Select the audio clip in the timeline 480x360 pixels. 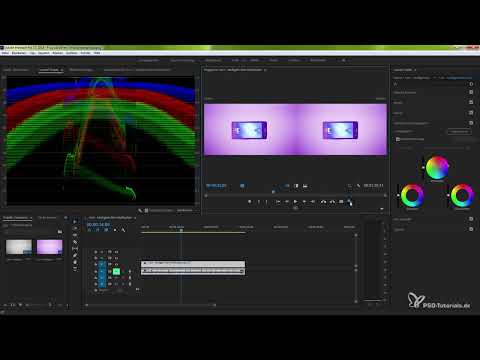pyautogui.click(x=193, y=271)
